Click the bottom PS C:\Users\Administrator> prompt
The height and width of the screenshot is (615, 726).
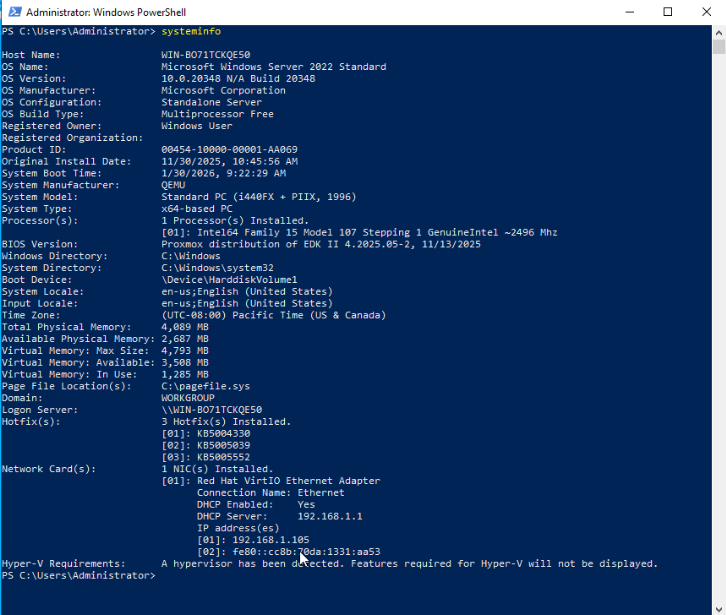click(x=79, y=576)
